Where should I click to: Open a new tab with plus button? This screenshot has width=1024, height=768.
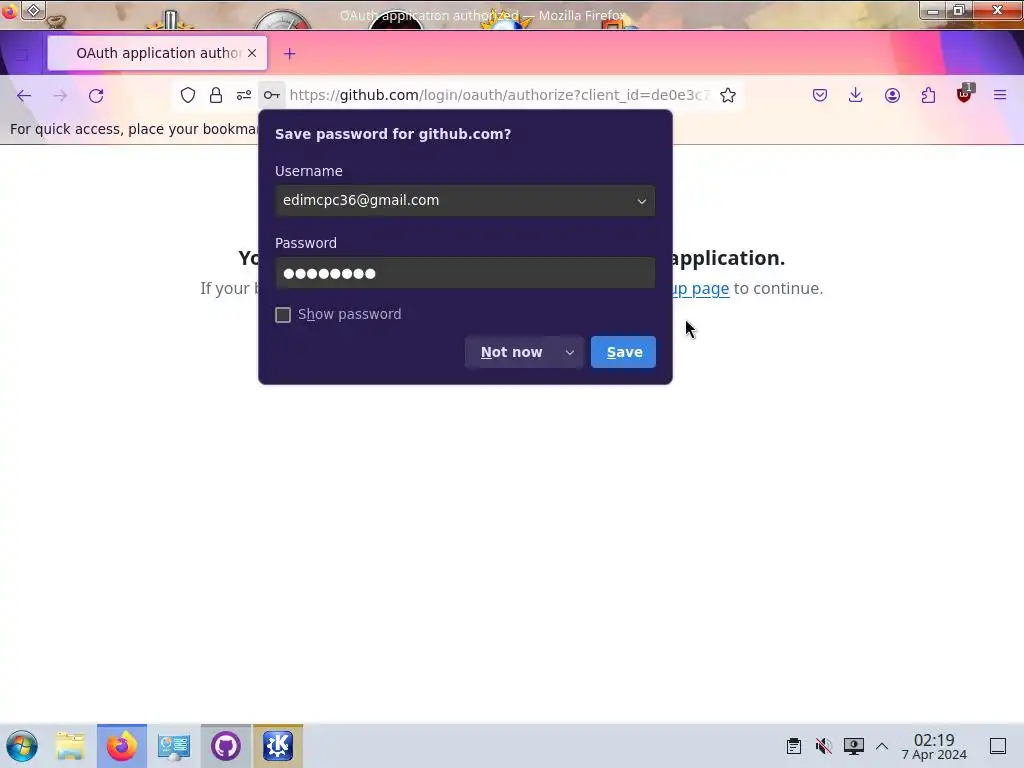(x=289, y=54)
